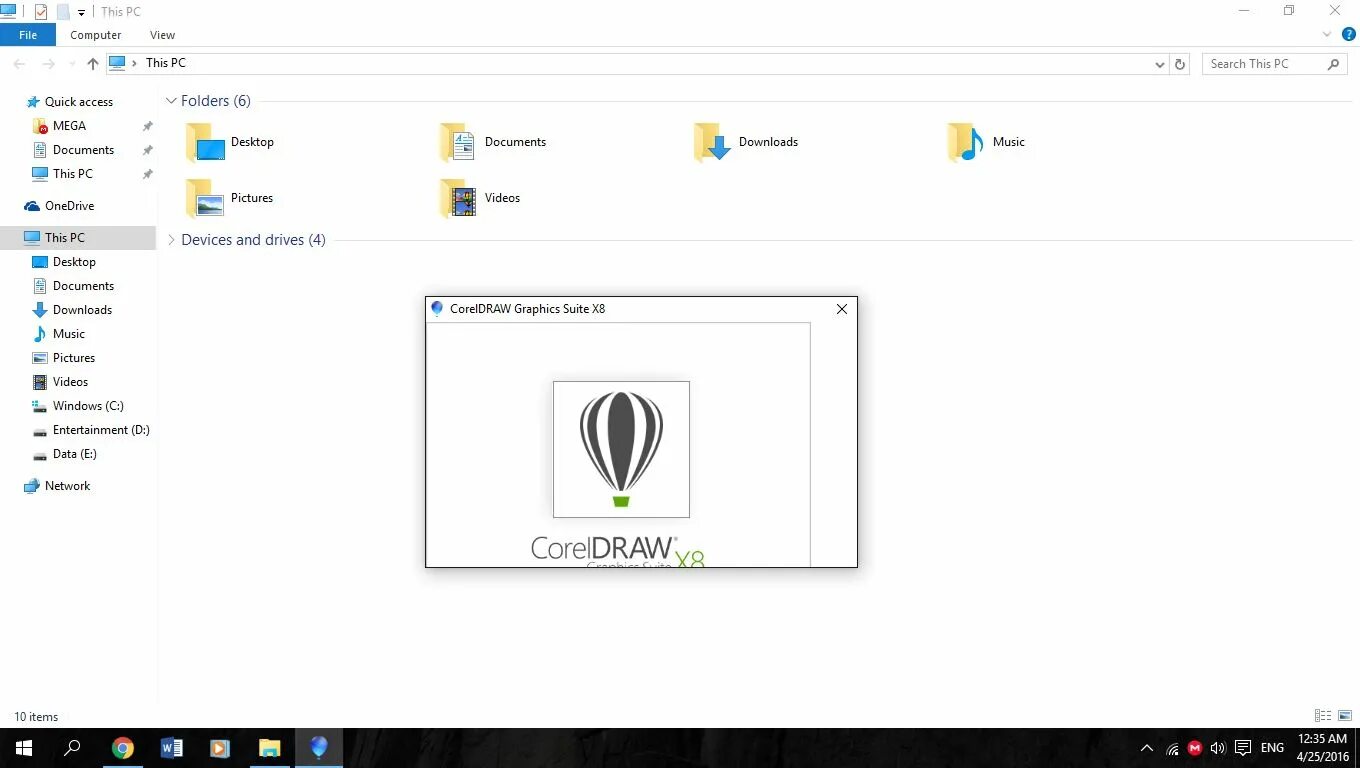1360x768 pixels.
Task: Click the Search This PC field
Action: [1275, 64]
